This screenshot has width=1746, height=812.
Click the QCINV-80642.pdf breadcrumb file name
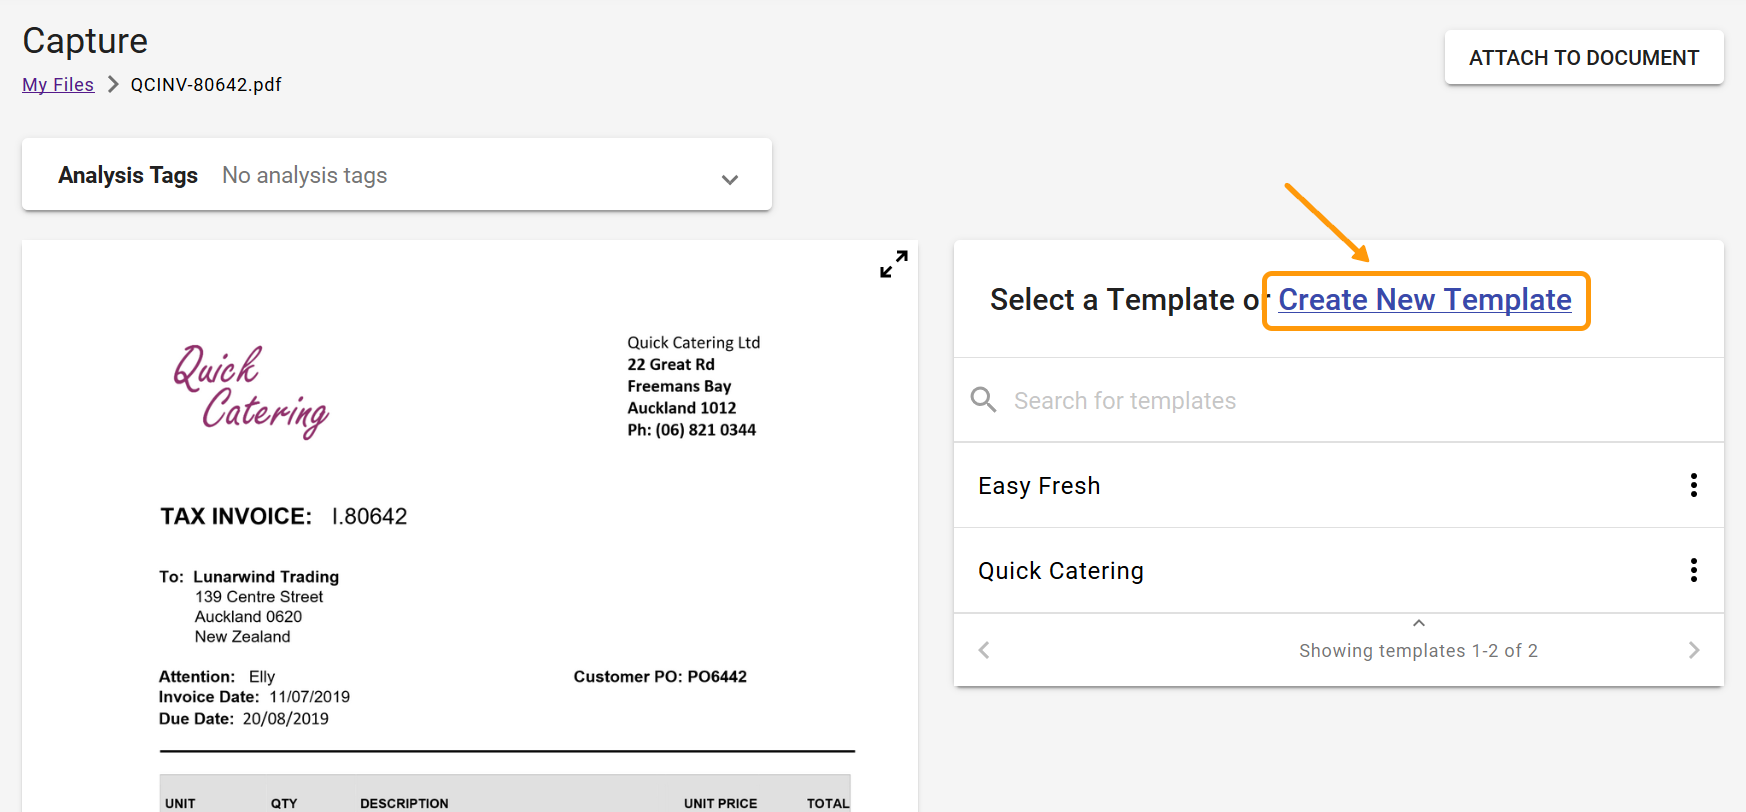[x=206, y=85]
